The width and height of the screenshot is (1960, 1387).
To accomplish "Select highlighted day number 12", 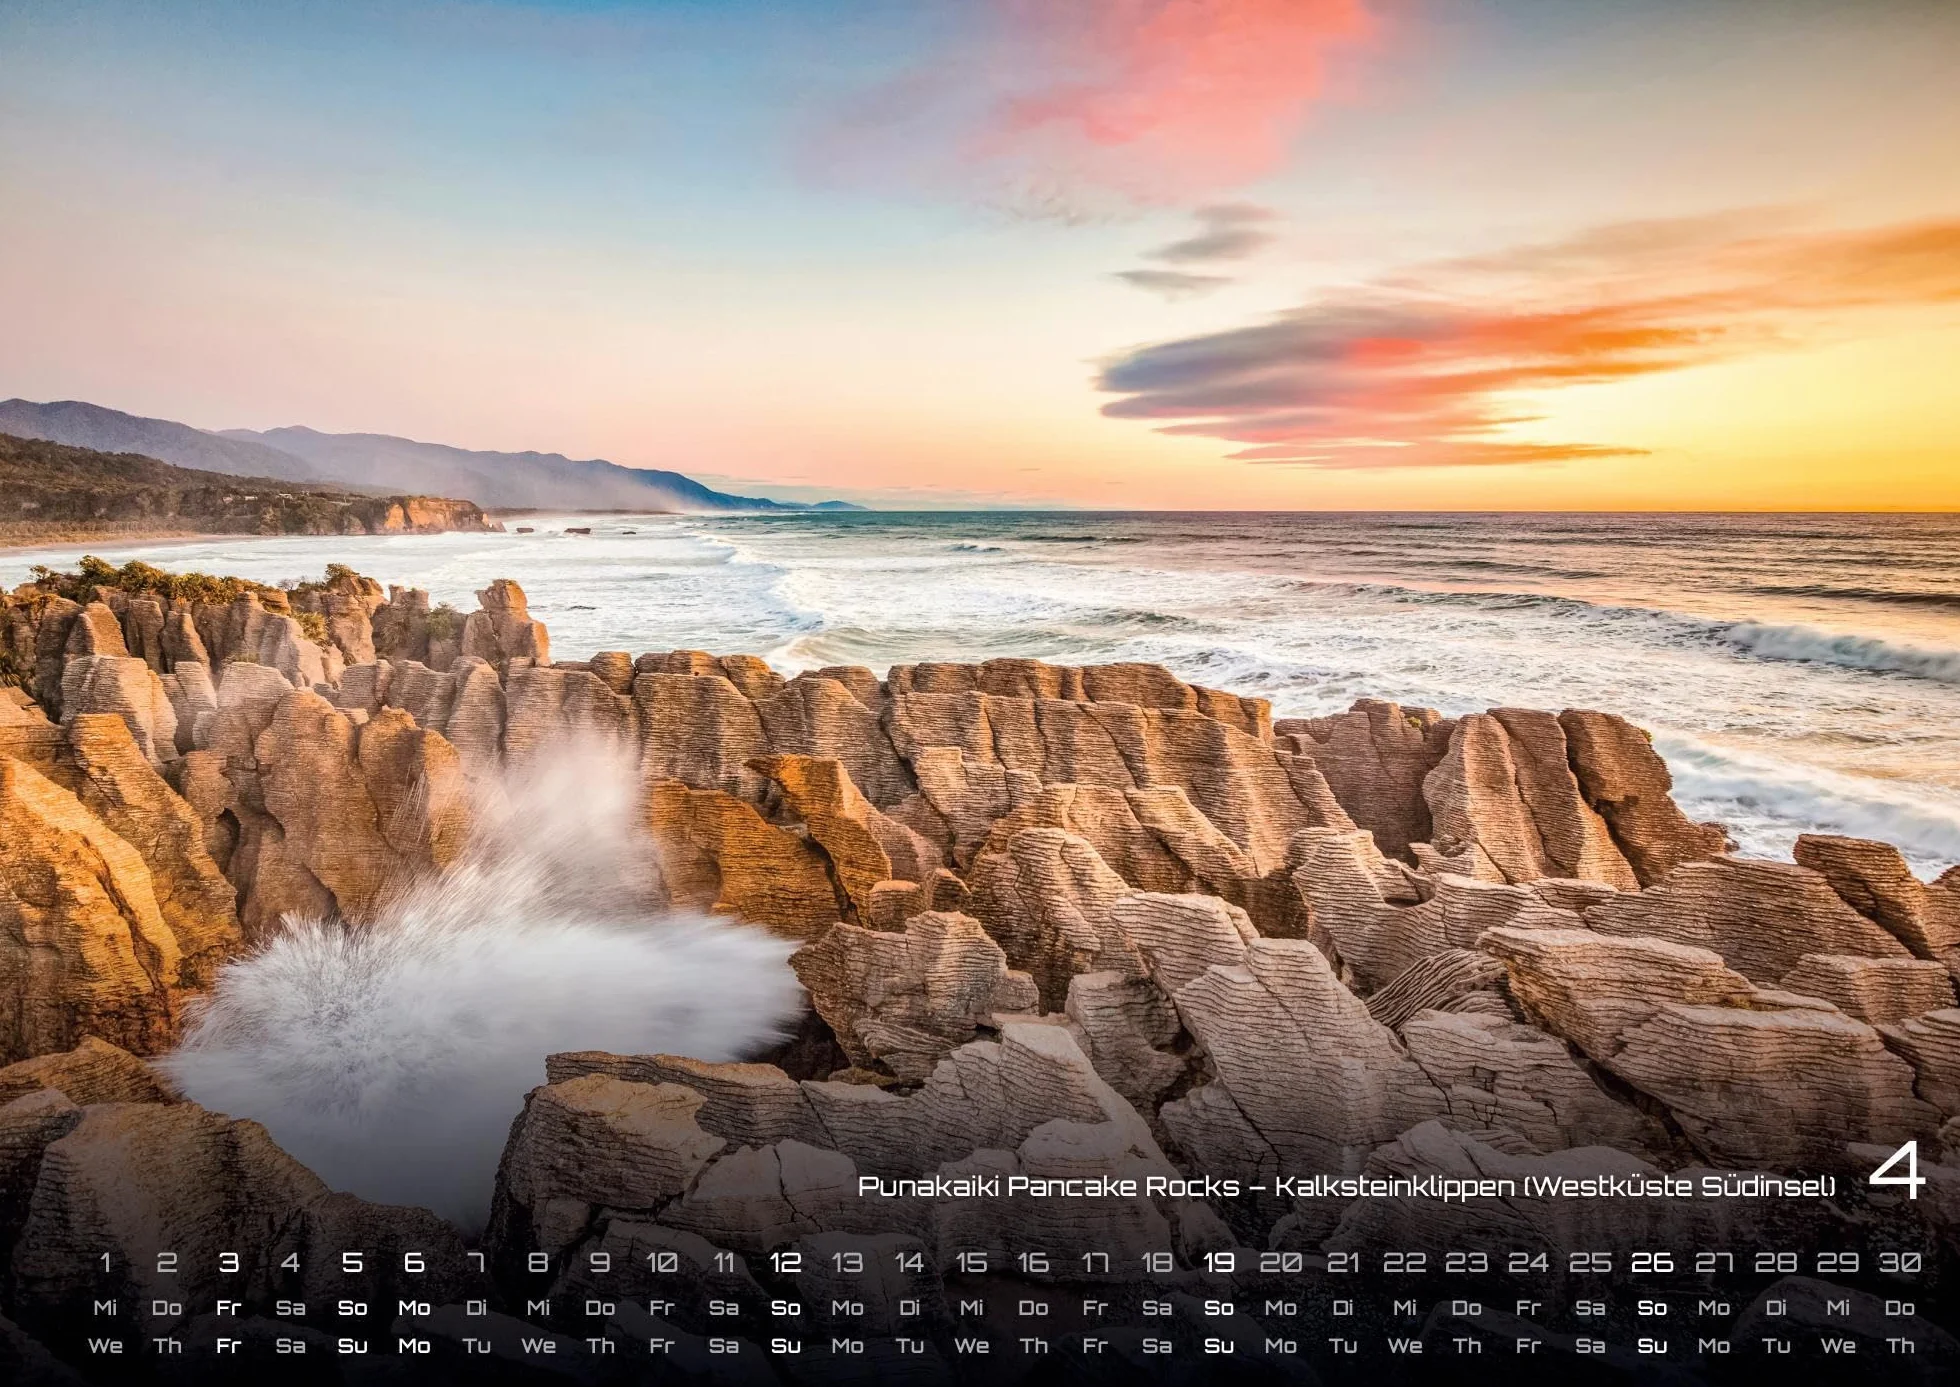I will pyautogui.click(x=785, y=1263).
